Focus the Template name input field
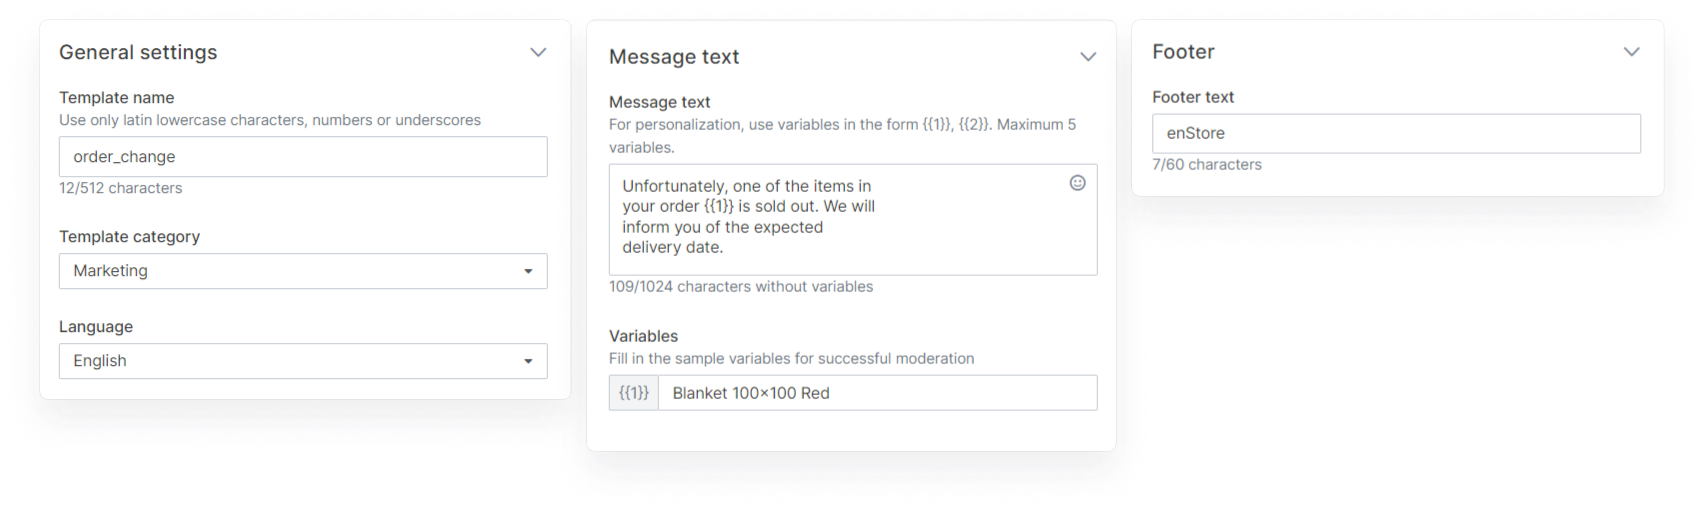Image resolution: width=1704 pixels, height=511 pixels. (303, 157)
